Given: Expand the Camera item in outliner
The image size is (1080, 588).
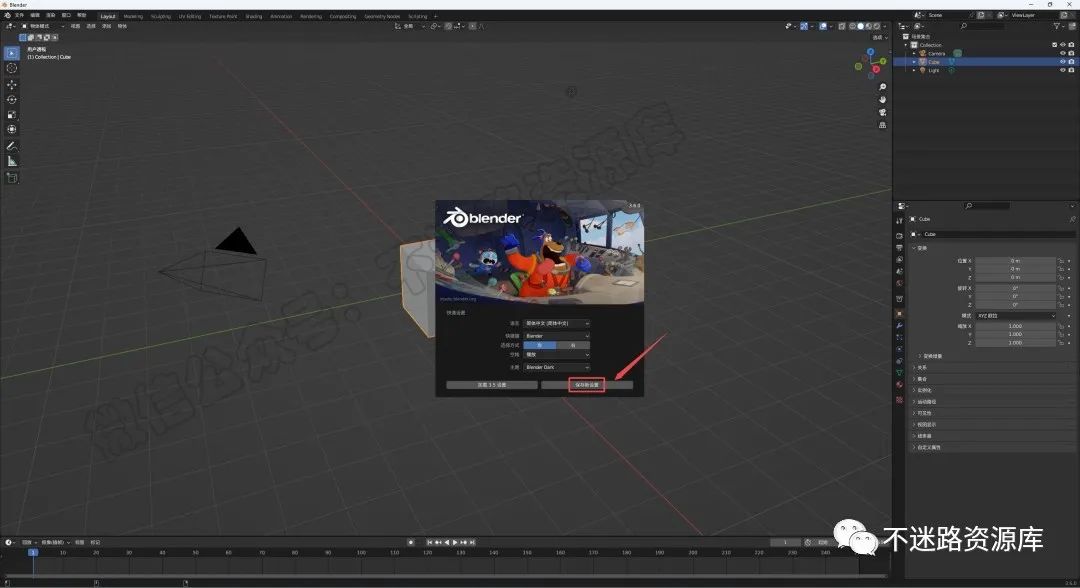Looking at the screenshot, I should pos(914,53).
